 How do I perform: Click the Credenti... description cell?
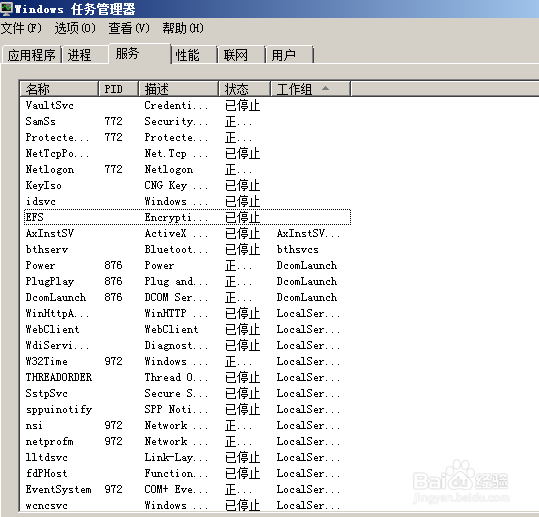(x=176, y=105)
